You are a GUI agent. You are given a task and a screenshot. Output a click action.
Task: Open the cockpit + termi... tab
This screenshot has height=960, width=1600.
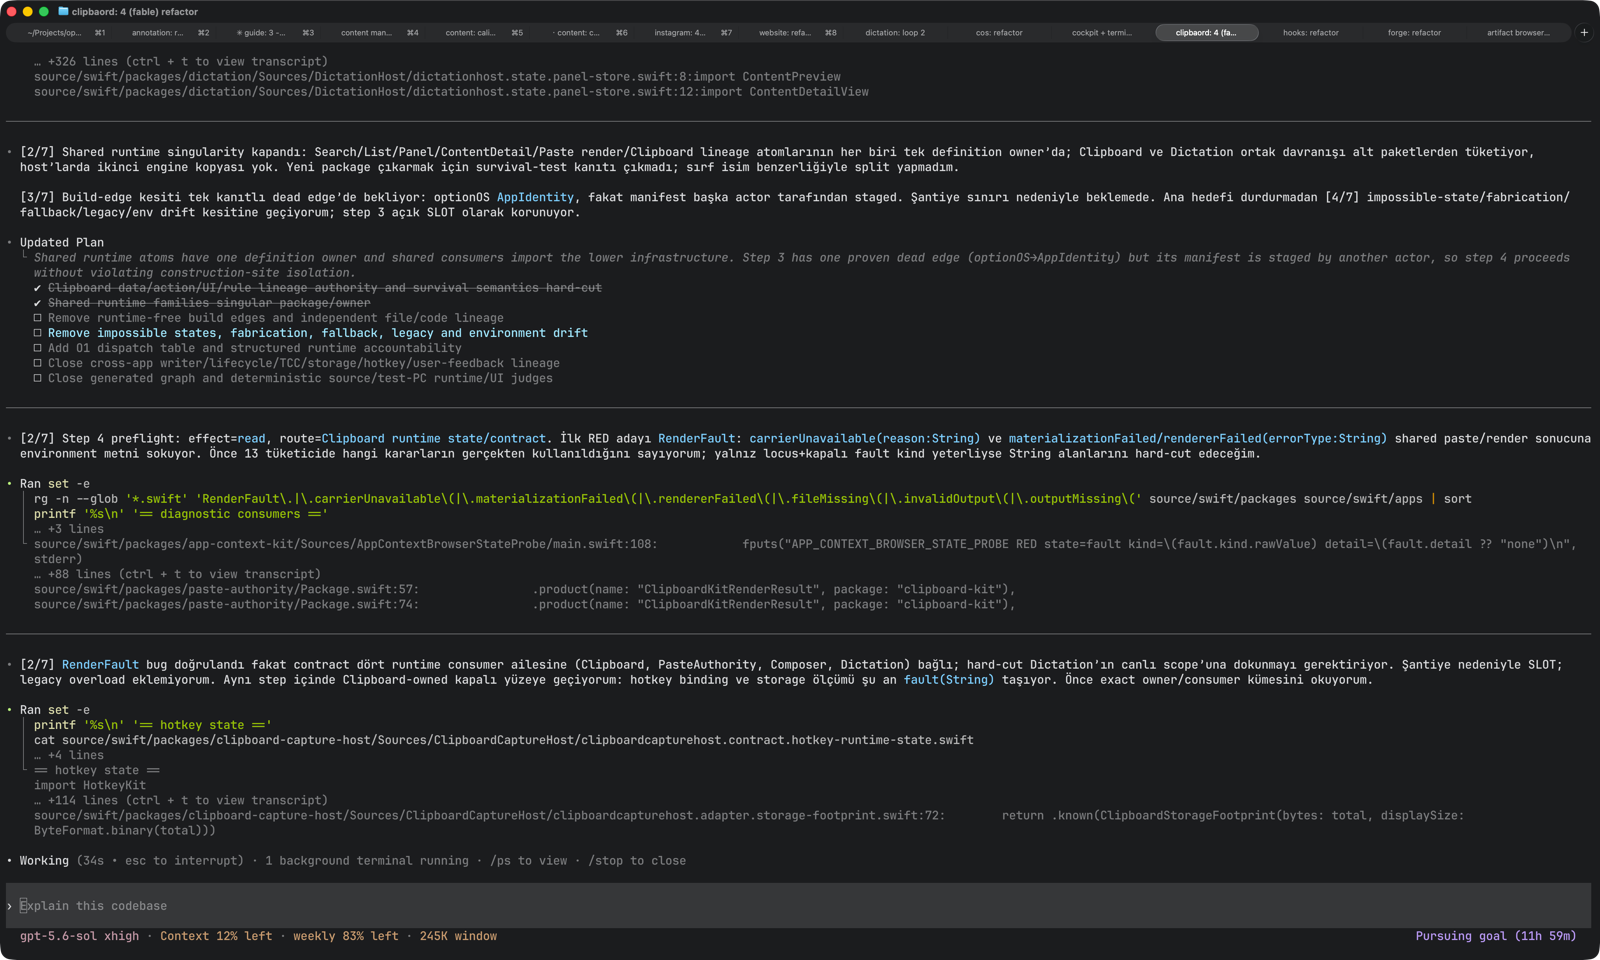tap(1102, 33)
